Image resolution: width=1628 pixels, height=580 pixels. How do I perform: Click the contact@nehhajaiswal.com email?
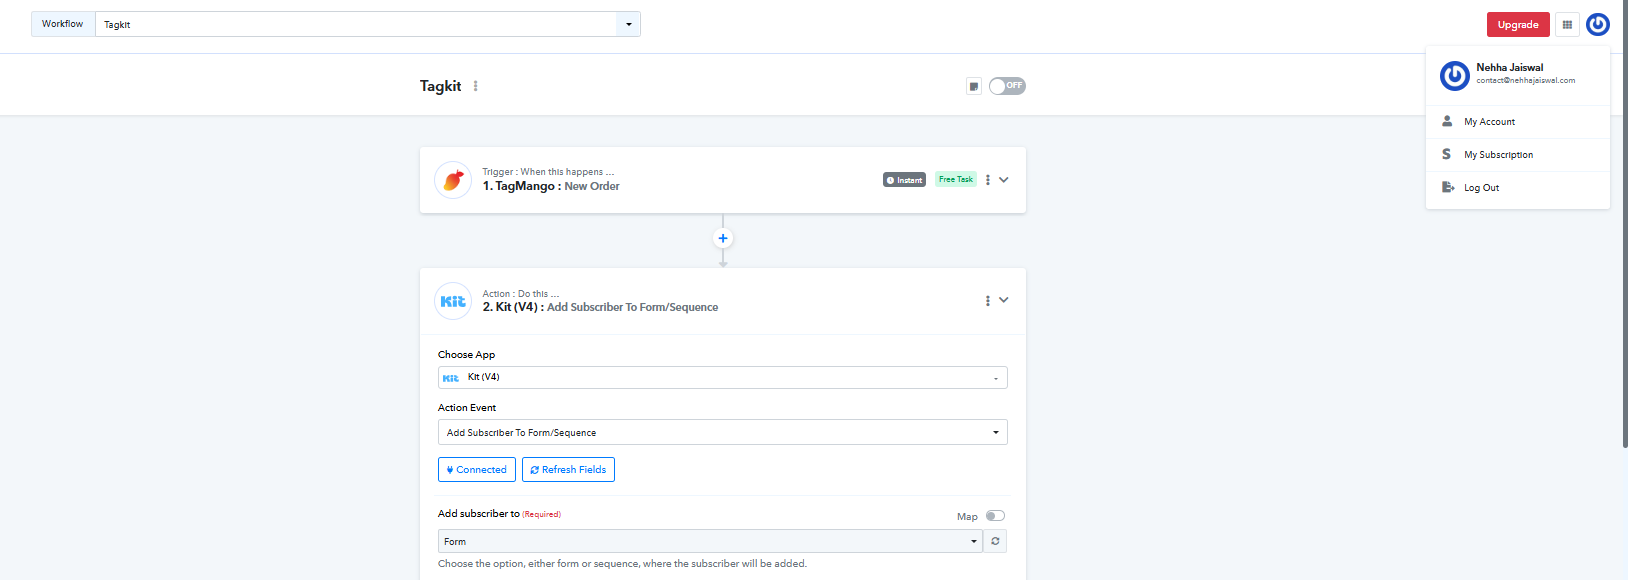(1526, 81)
